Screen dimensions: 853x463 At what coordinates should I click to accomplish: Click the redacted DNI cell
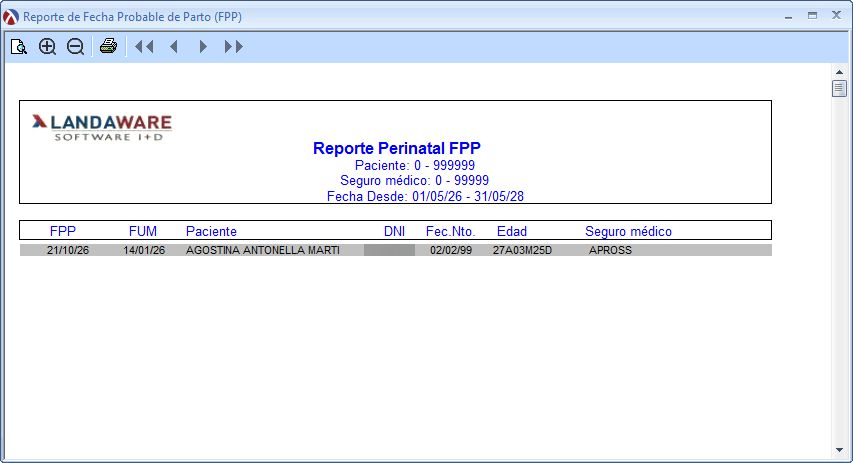(390, 250)
